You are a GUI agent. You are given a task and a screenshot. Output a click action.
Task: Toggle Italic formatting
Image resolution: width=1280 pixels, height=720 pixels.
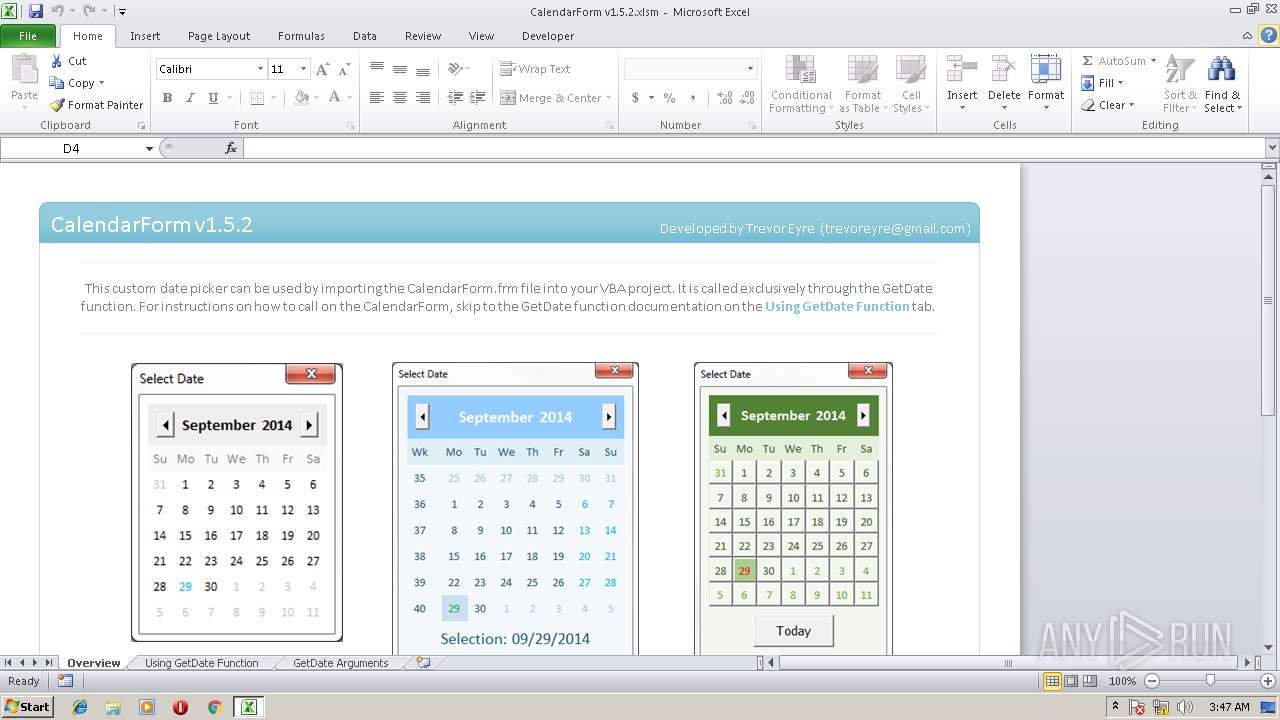point(190,98)
